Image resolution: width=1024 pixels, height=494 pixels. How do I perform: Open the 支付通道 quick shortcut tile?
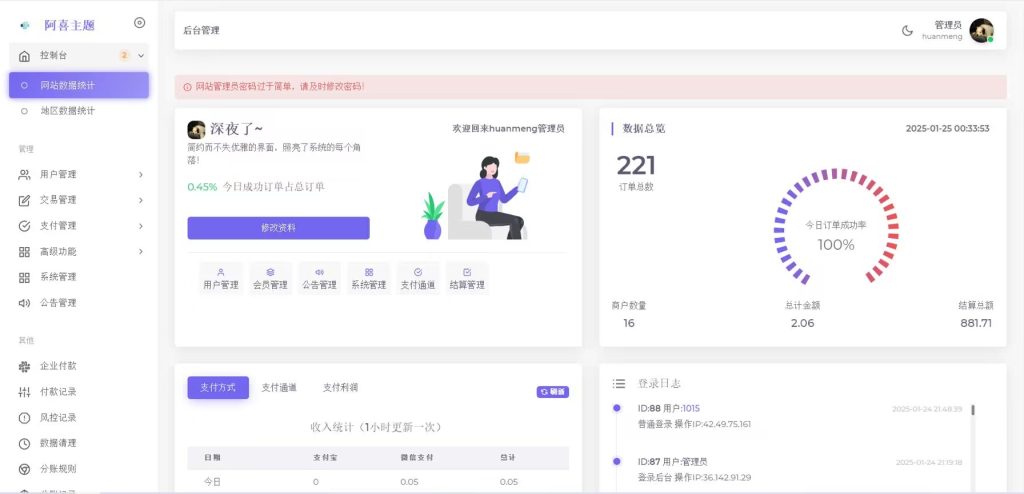pos(418,278)
